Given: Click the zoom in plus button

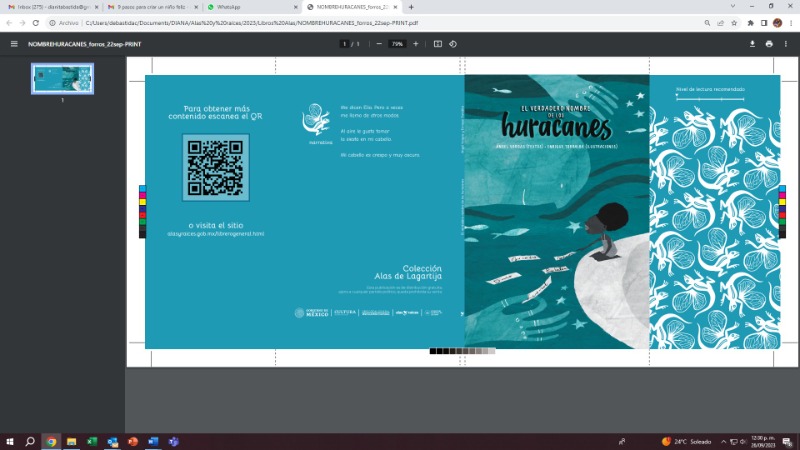Looking at the screenshot, I should pyautogui.click(x=416, y=44).
